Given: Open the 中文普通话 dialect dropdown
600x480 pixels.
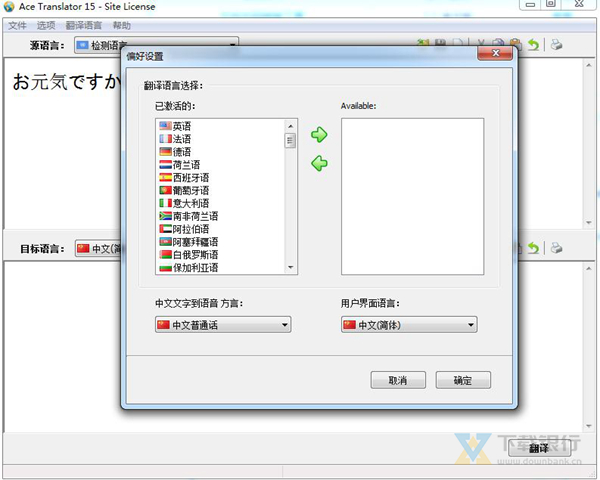Looking at the screenshot, I should tap(223, 325).
